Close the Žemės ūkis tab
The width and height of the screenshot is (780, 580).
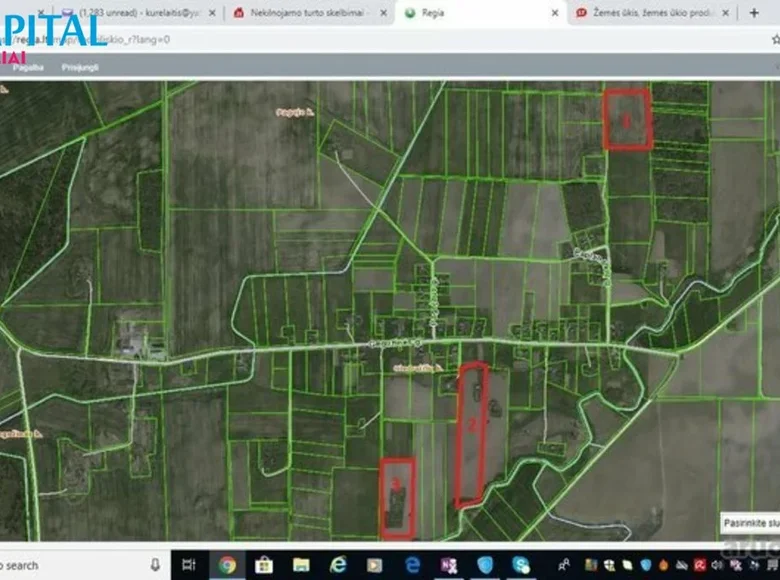pos(726,13)
